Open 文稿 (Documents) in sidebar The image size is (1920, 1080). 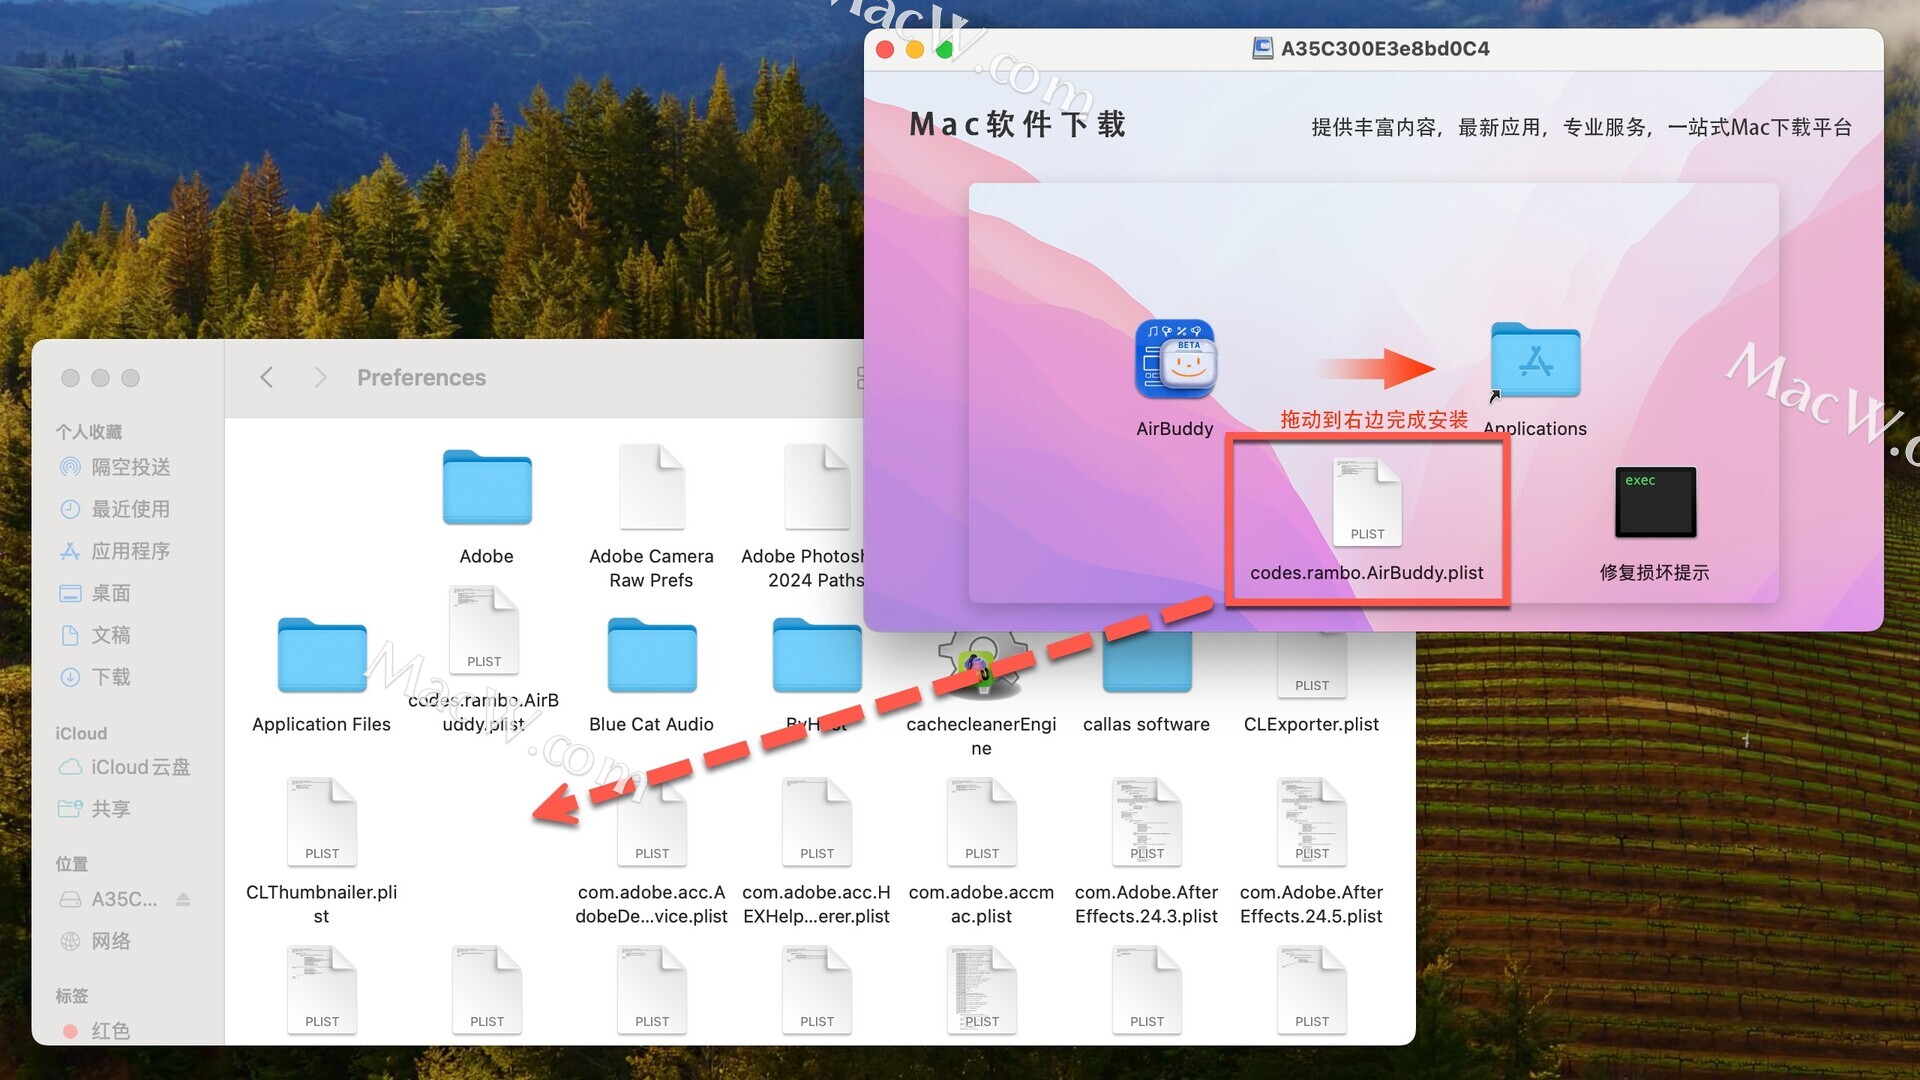(96, 635)
